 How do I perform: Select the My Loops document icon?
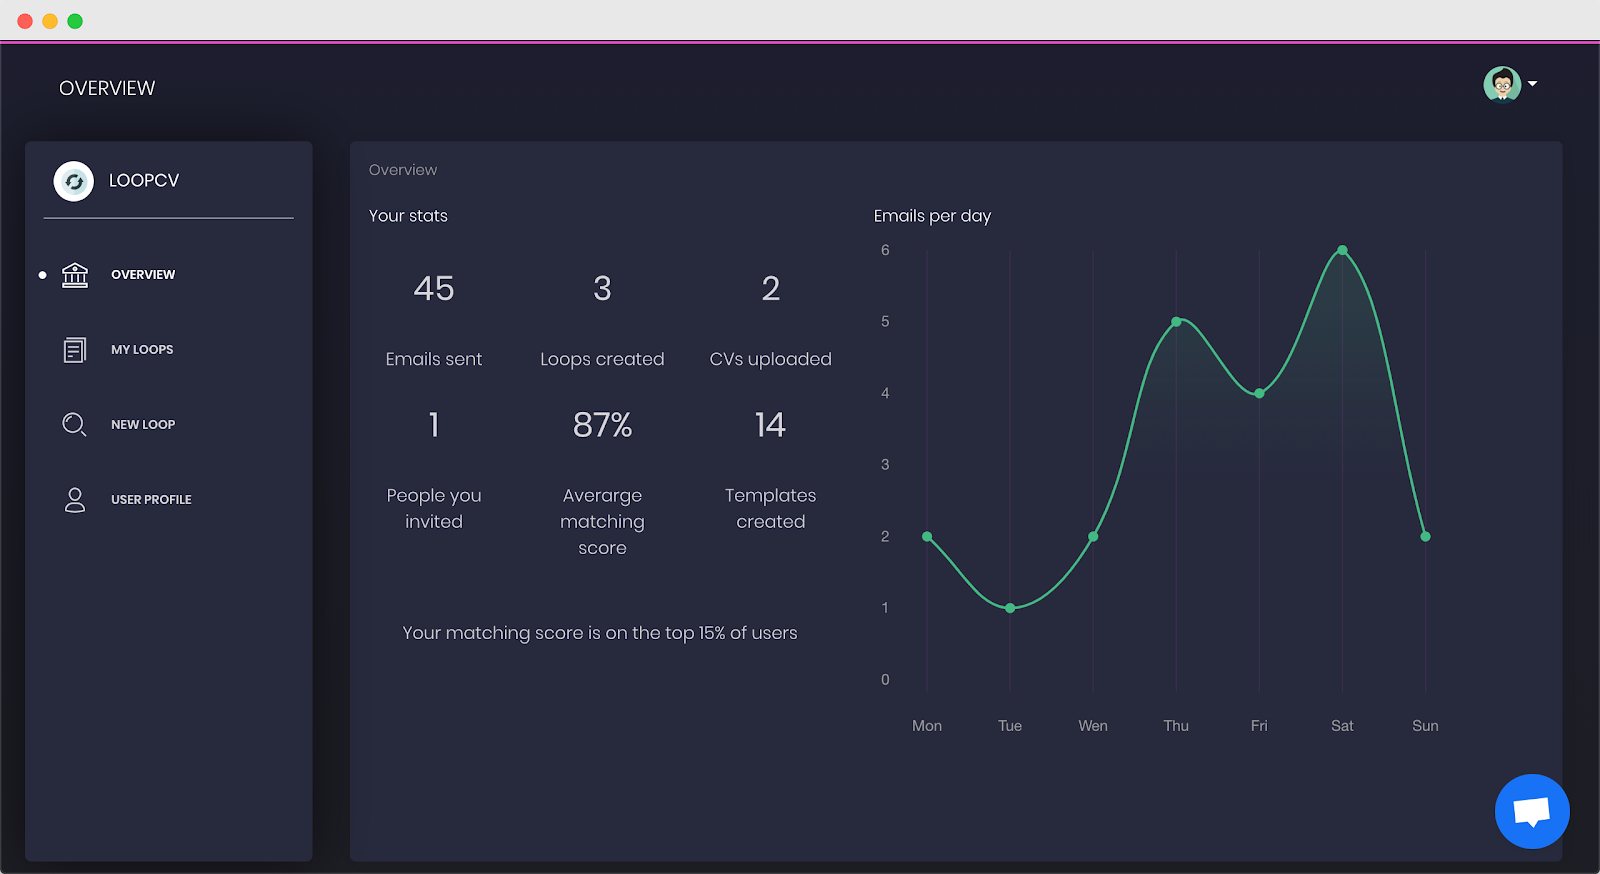pos(75,350)
